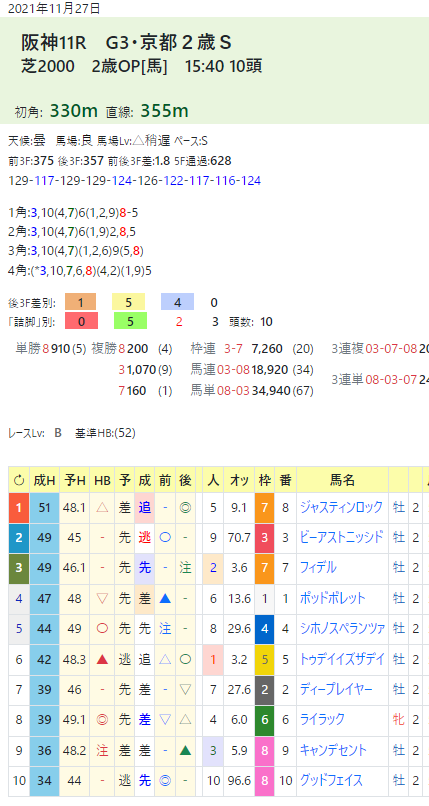Open horse ライラック link
The height and width of the screenshot is (806, 429).
tap(322, 719)
